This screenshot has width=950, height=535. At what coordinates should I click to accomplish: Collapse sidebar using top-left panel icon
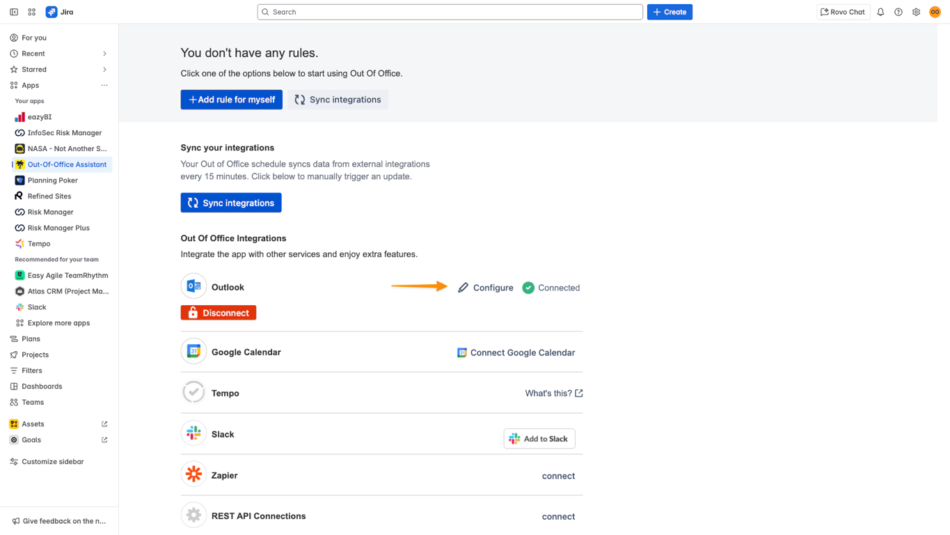(14, 12)
